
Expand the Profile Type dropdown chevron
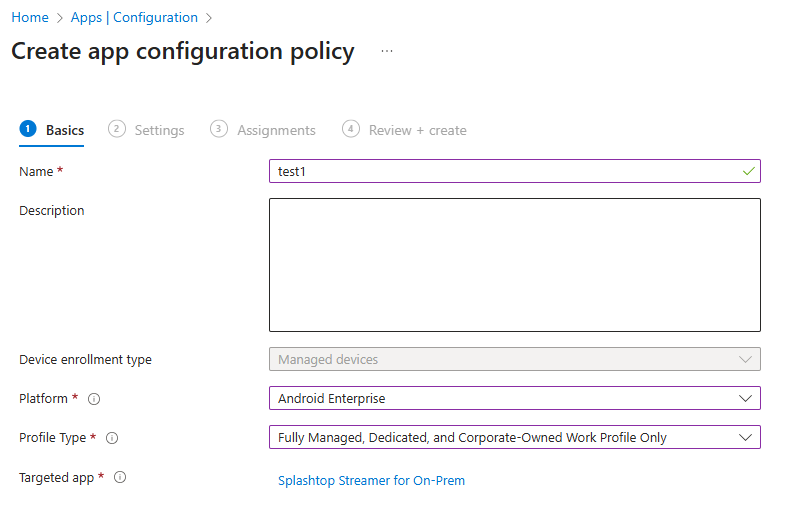[745, 437]
